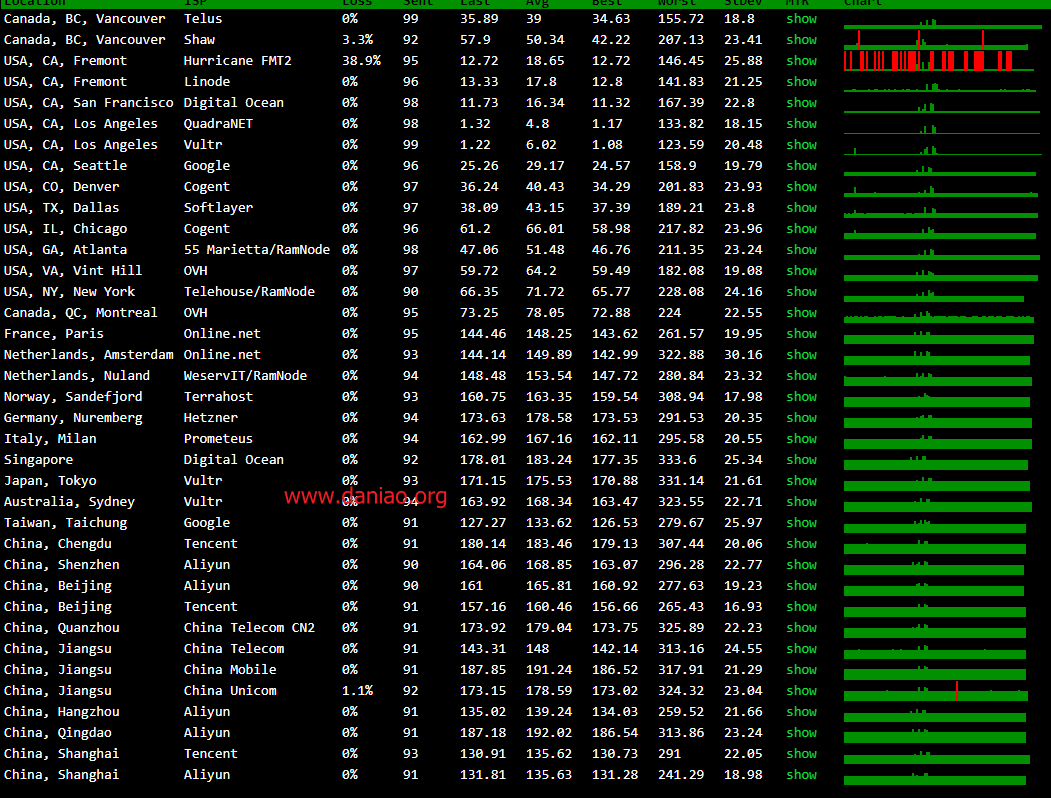This screenshot has width=1051, height=798.
Task: Open show link for Jiangsu China Telecom
Action: [x=801, y=649]
